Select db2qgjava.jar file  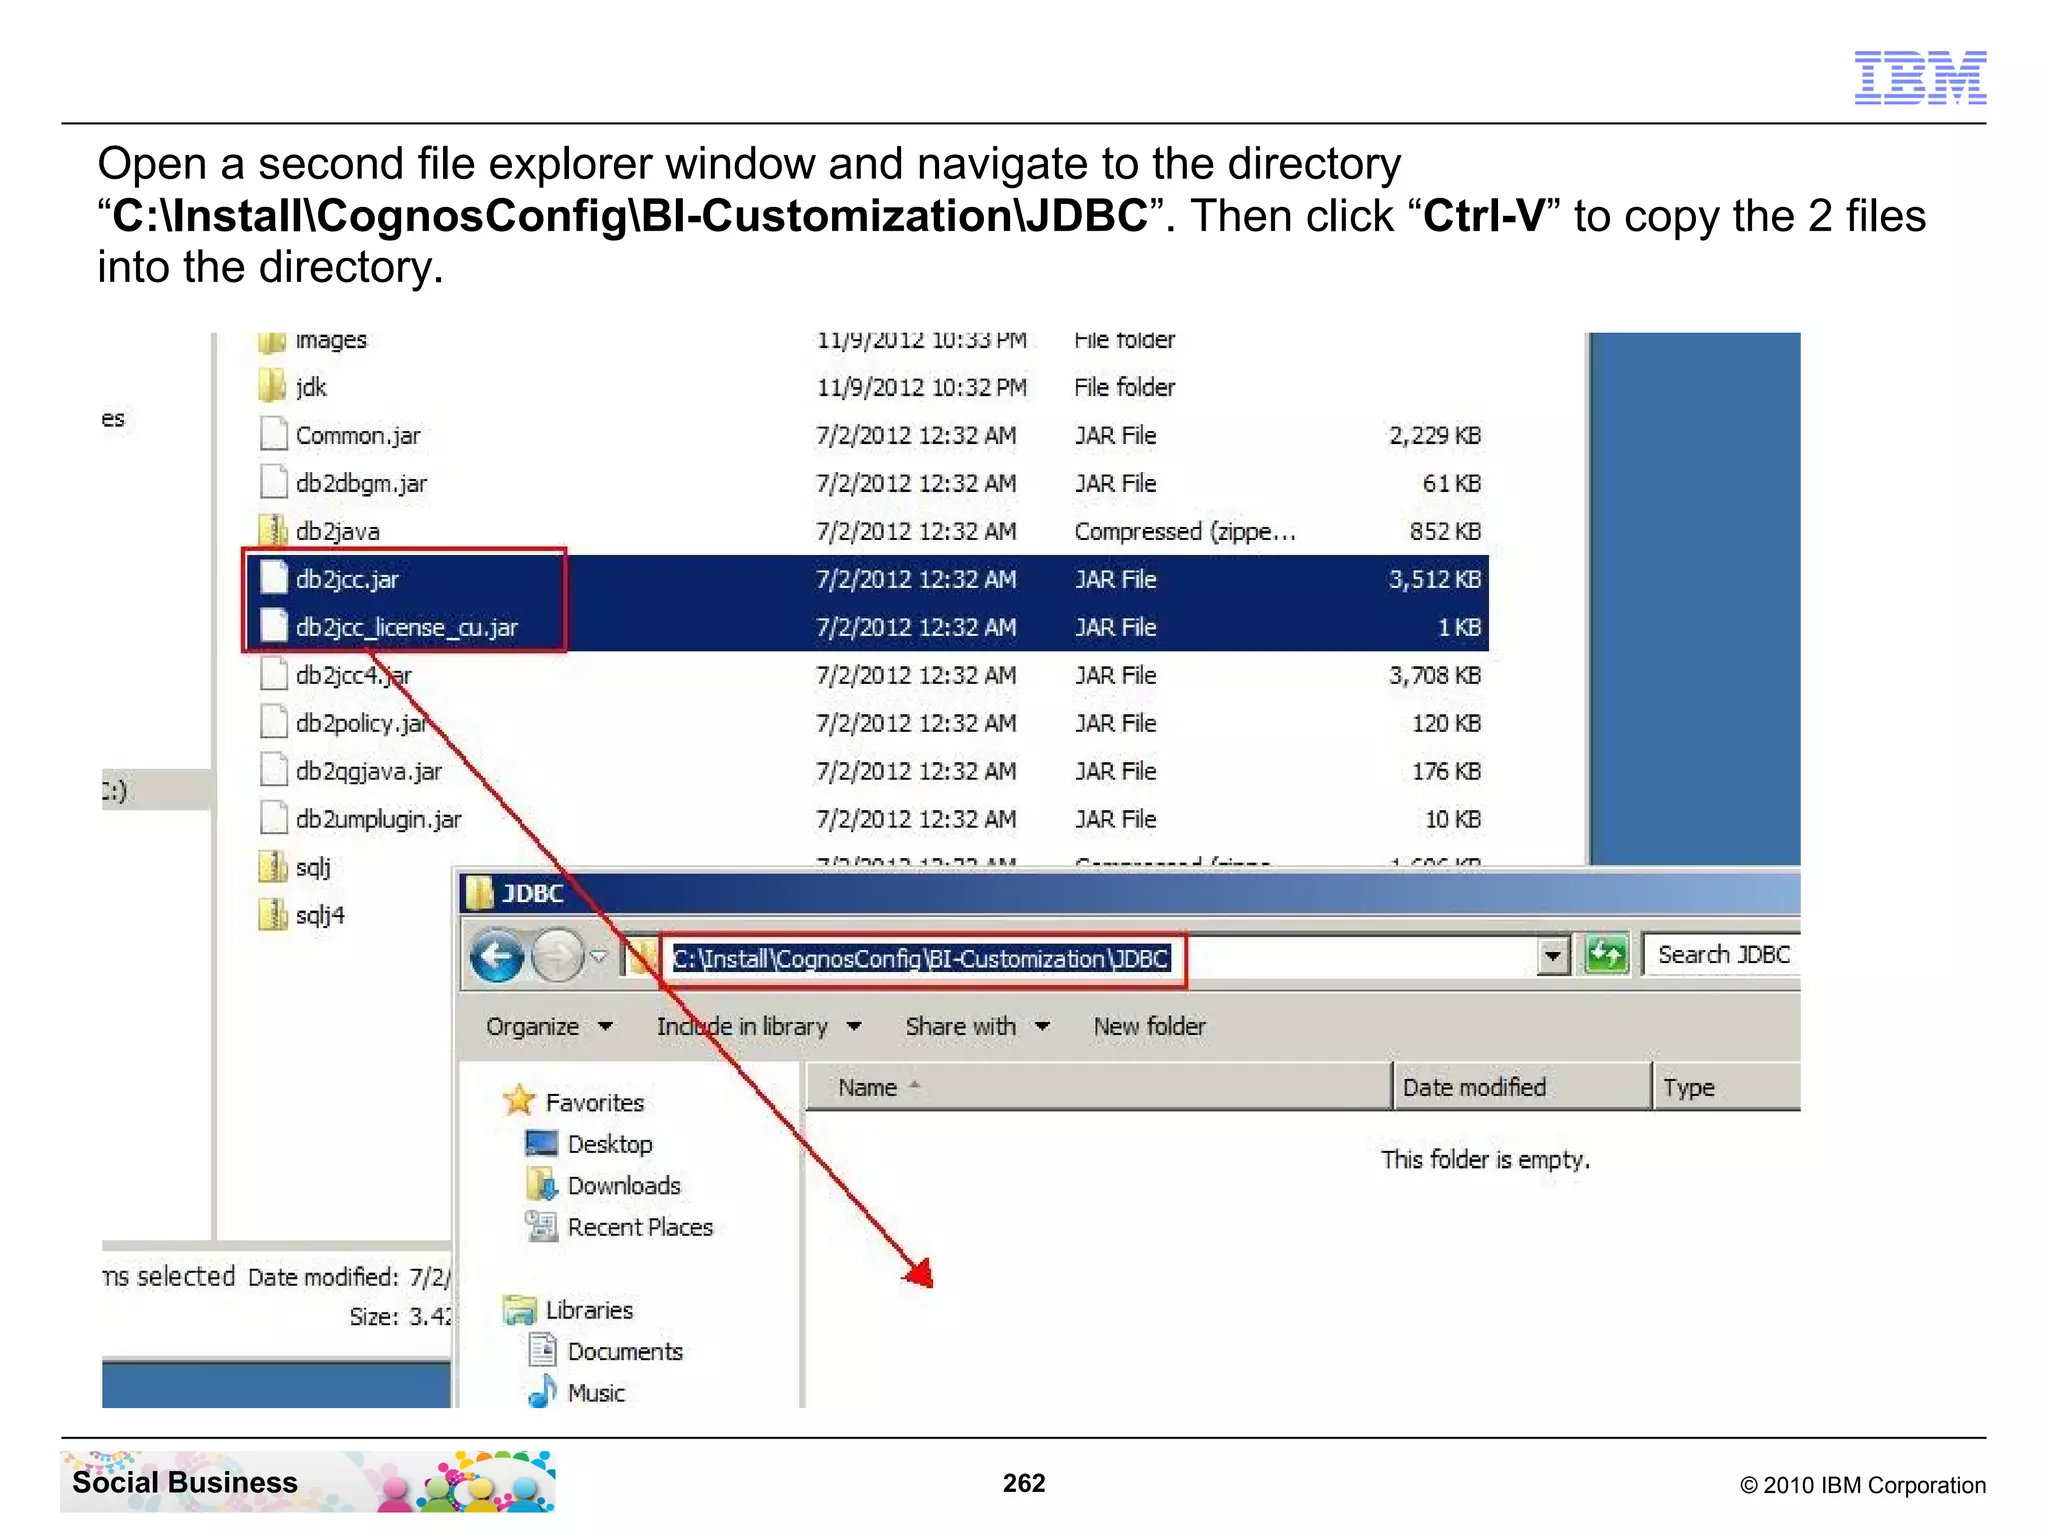click(x=368, y=771)
